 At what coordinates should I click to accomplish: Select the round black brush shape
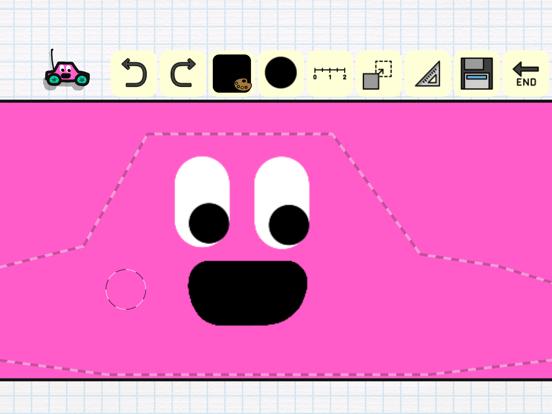click(281, 73)
